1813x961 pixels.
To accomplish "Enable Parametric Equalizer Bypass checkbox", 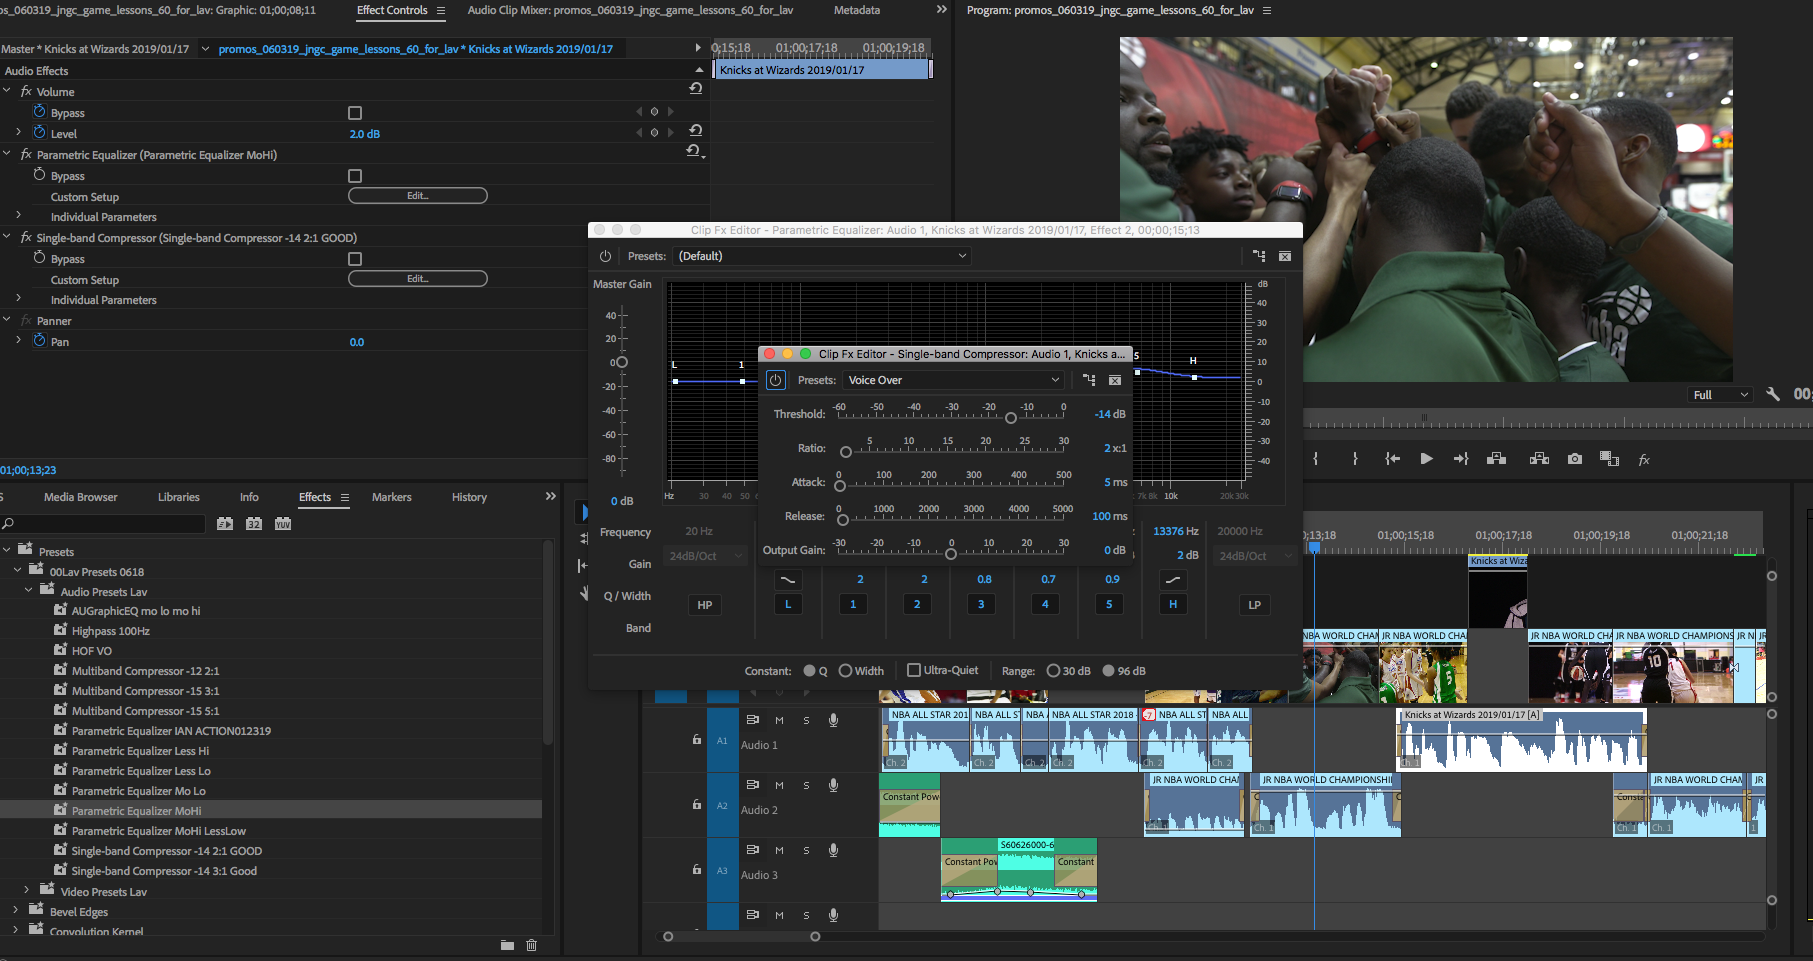I will point(355,176).
